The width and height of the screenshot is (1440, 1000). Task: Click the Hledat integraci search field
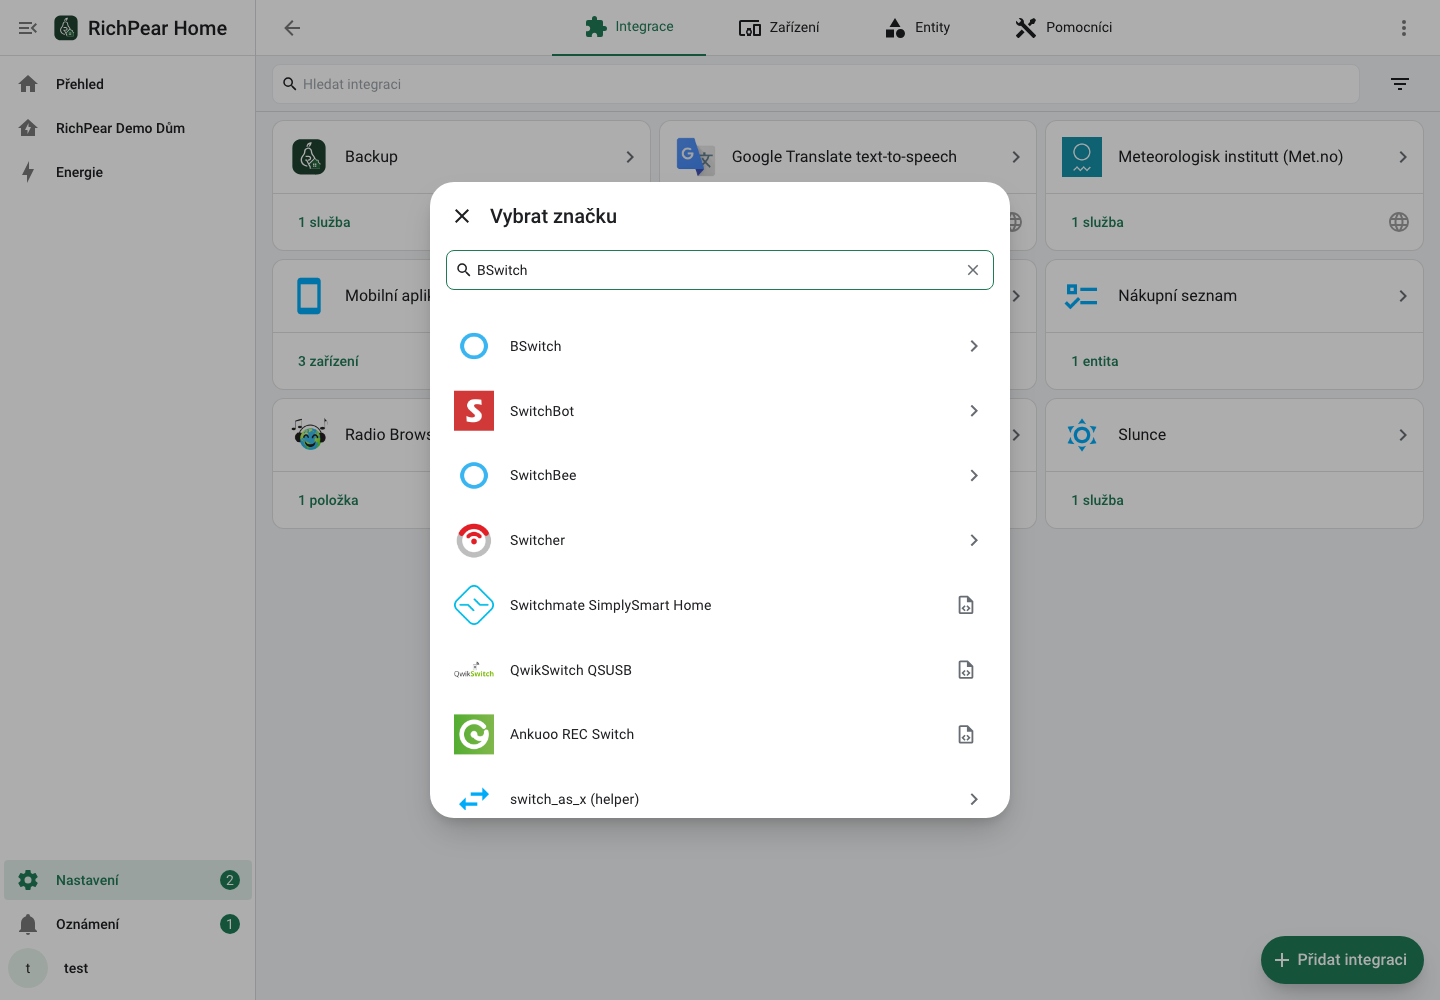(x=816, y=84)
